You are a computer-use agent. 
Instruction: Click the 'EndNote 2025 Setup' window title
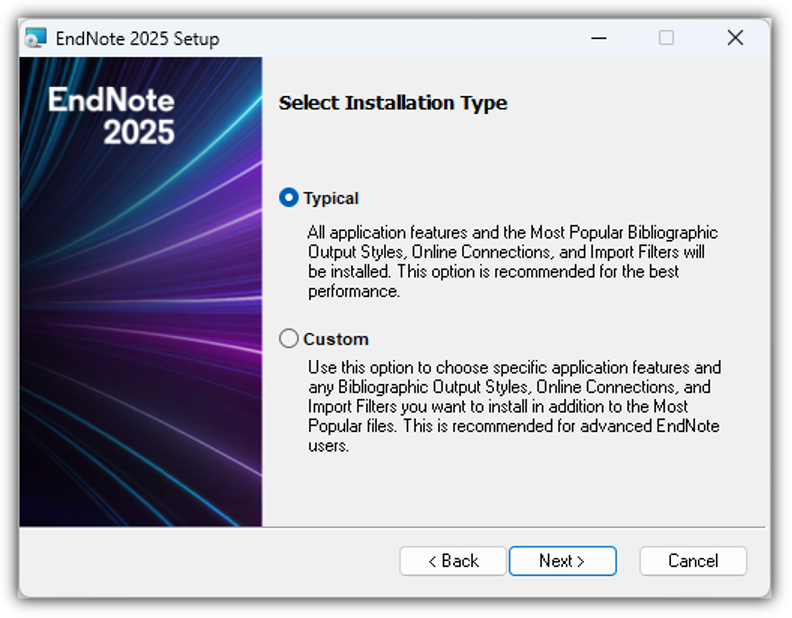[137, 38]
